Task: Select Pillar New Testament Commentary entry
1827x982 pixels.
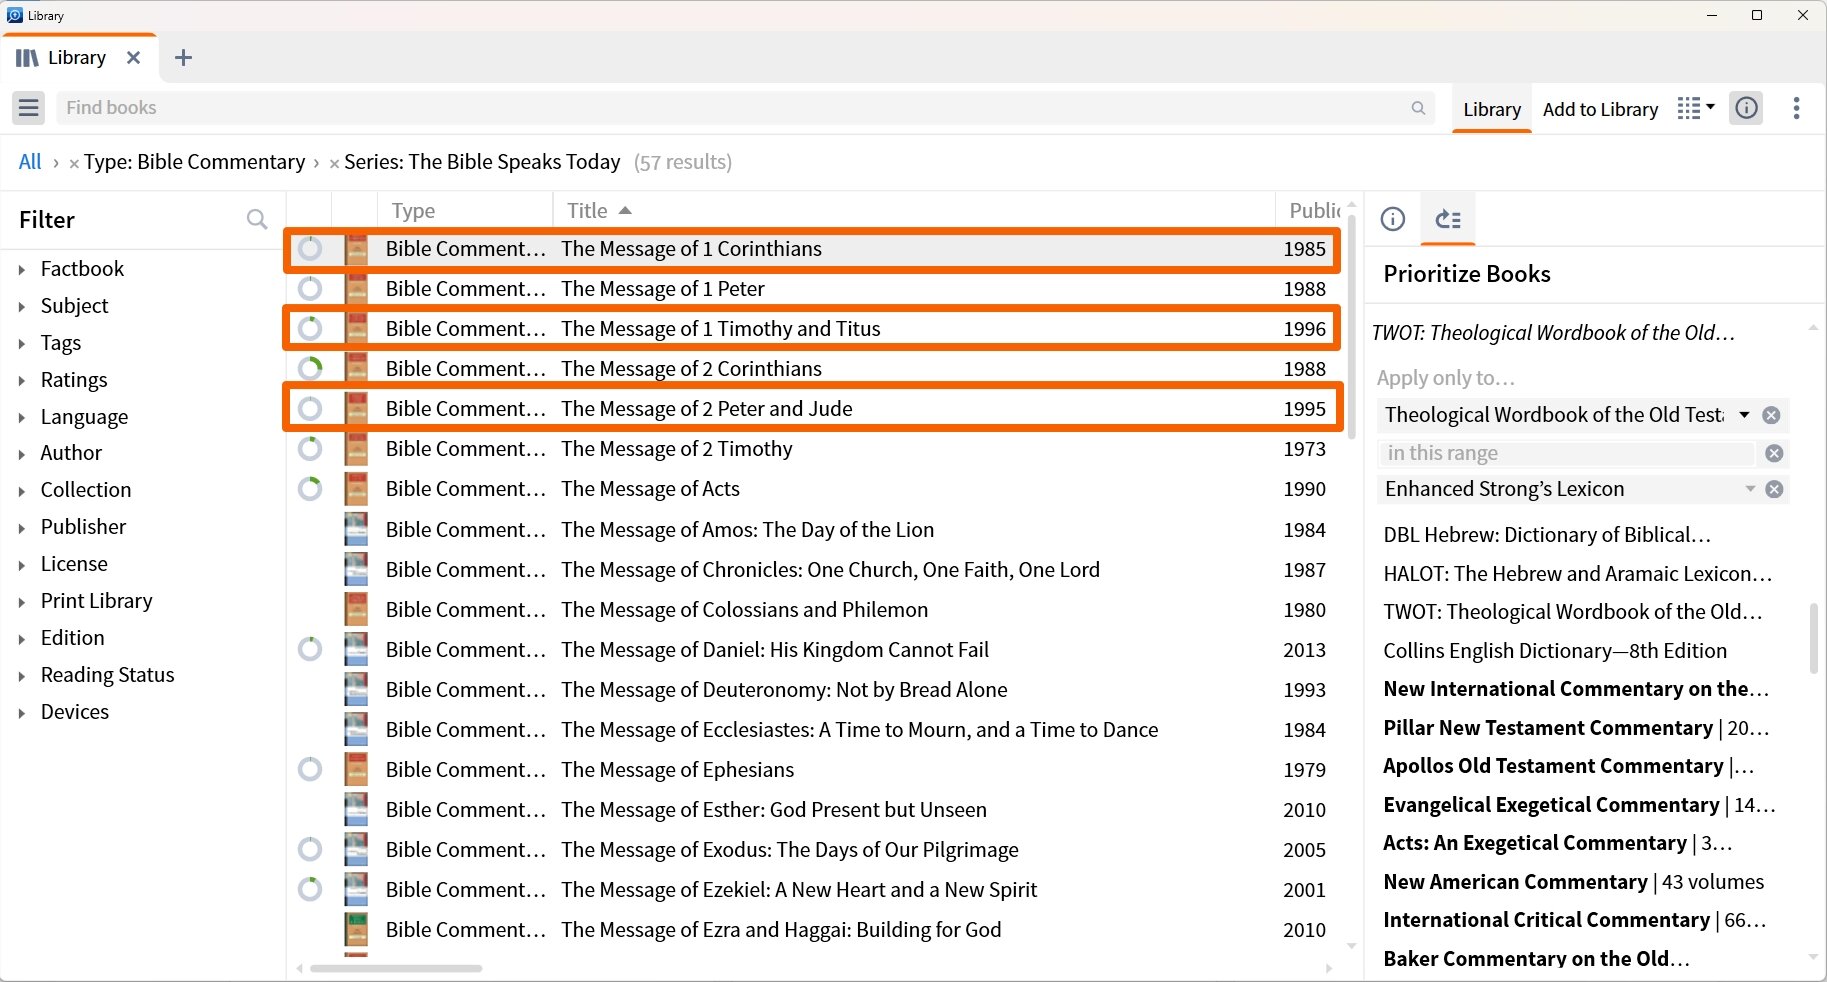Action: tap(1576, 728)
